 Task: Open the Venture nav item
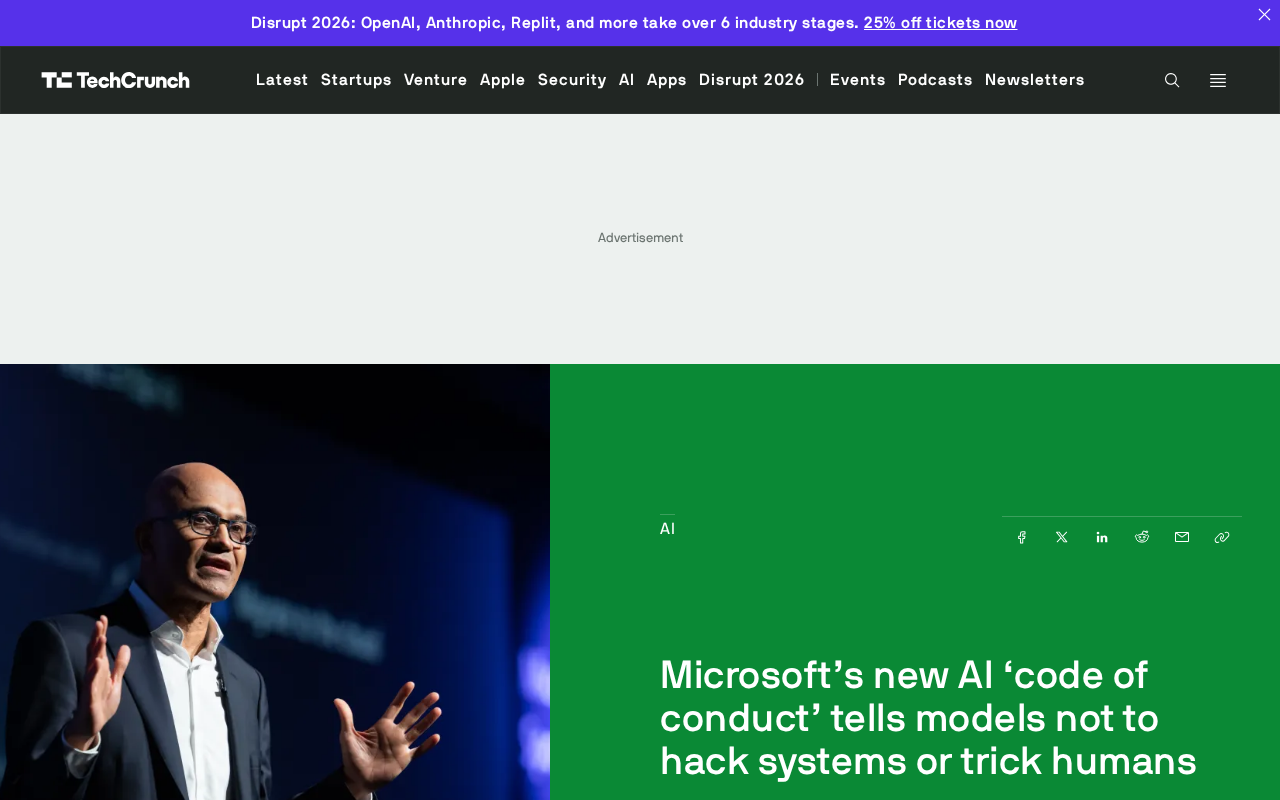click(x=436, y=80)
